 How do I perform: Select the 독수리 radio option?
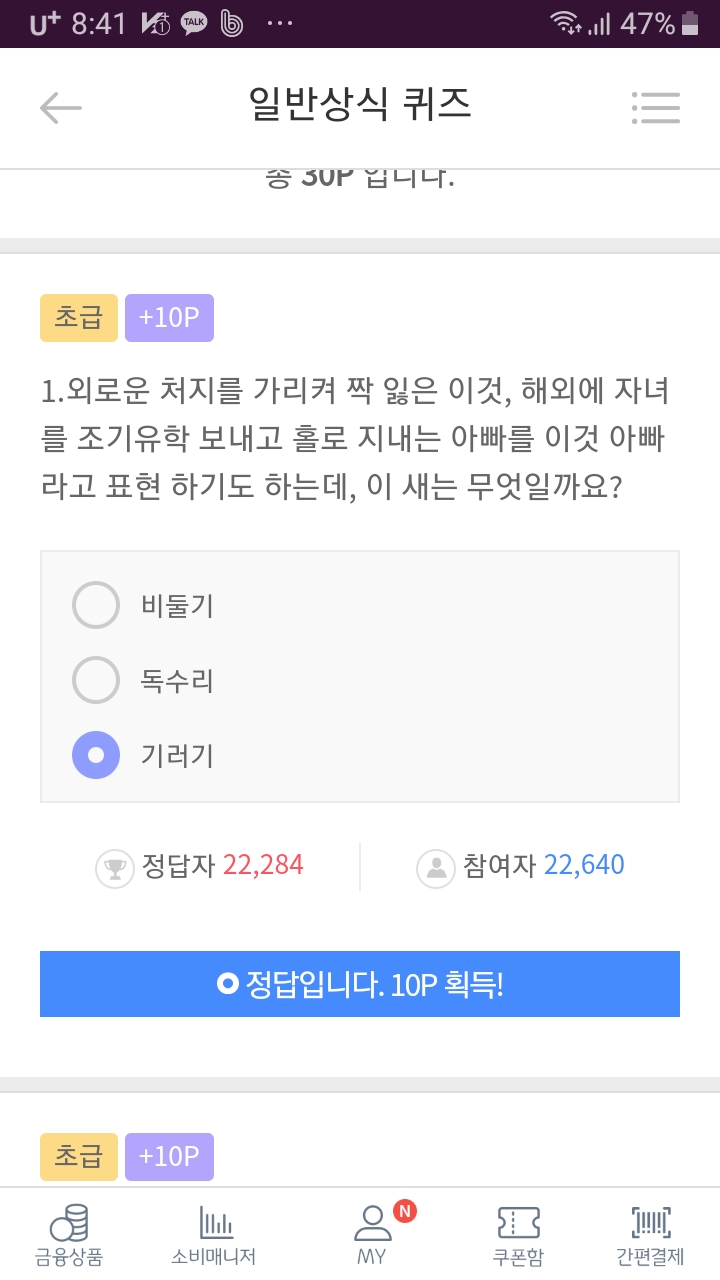(96, 681)
